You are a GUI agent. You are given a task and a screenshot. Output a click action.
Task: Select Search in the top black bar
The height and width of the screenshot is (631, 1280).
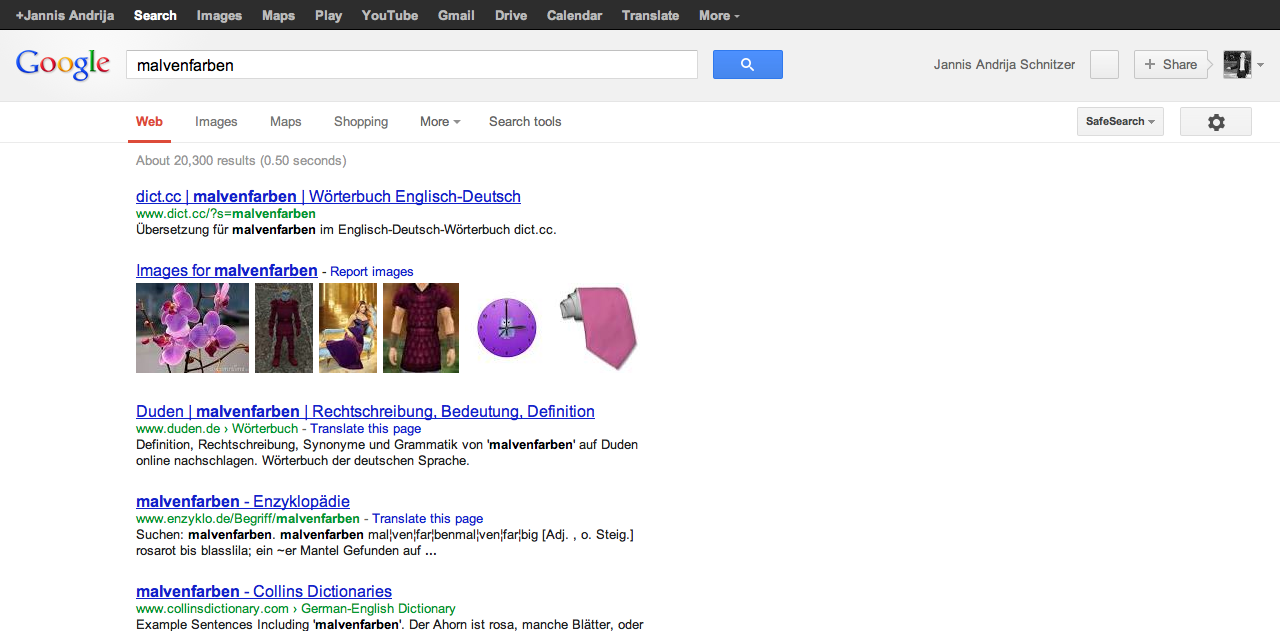[x=155, y=15]
